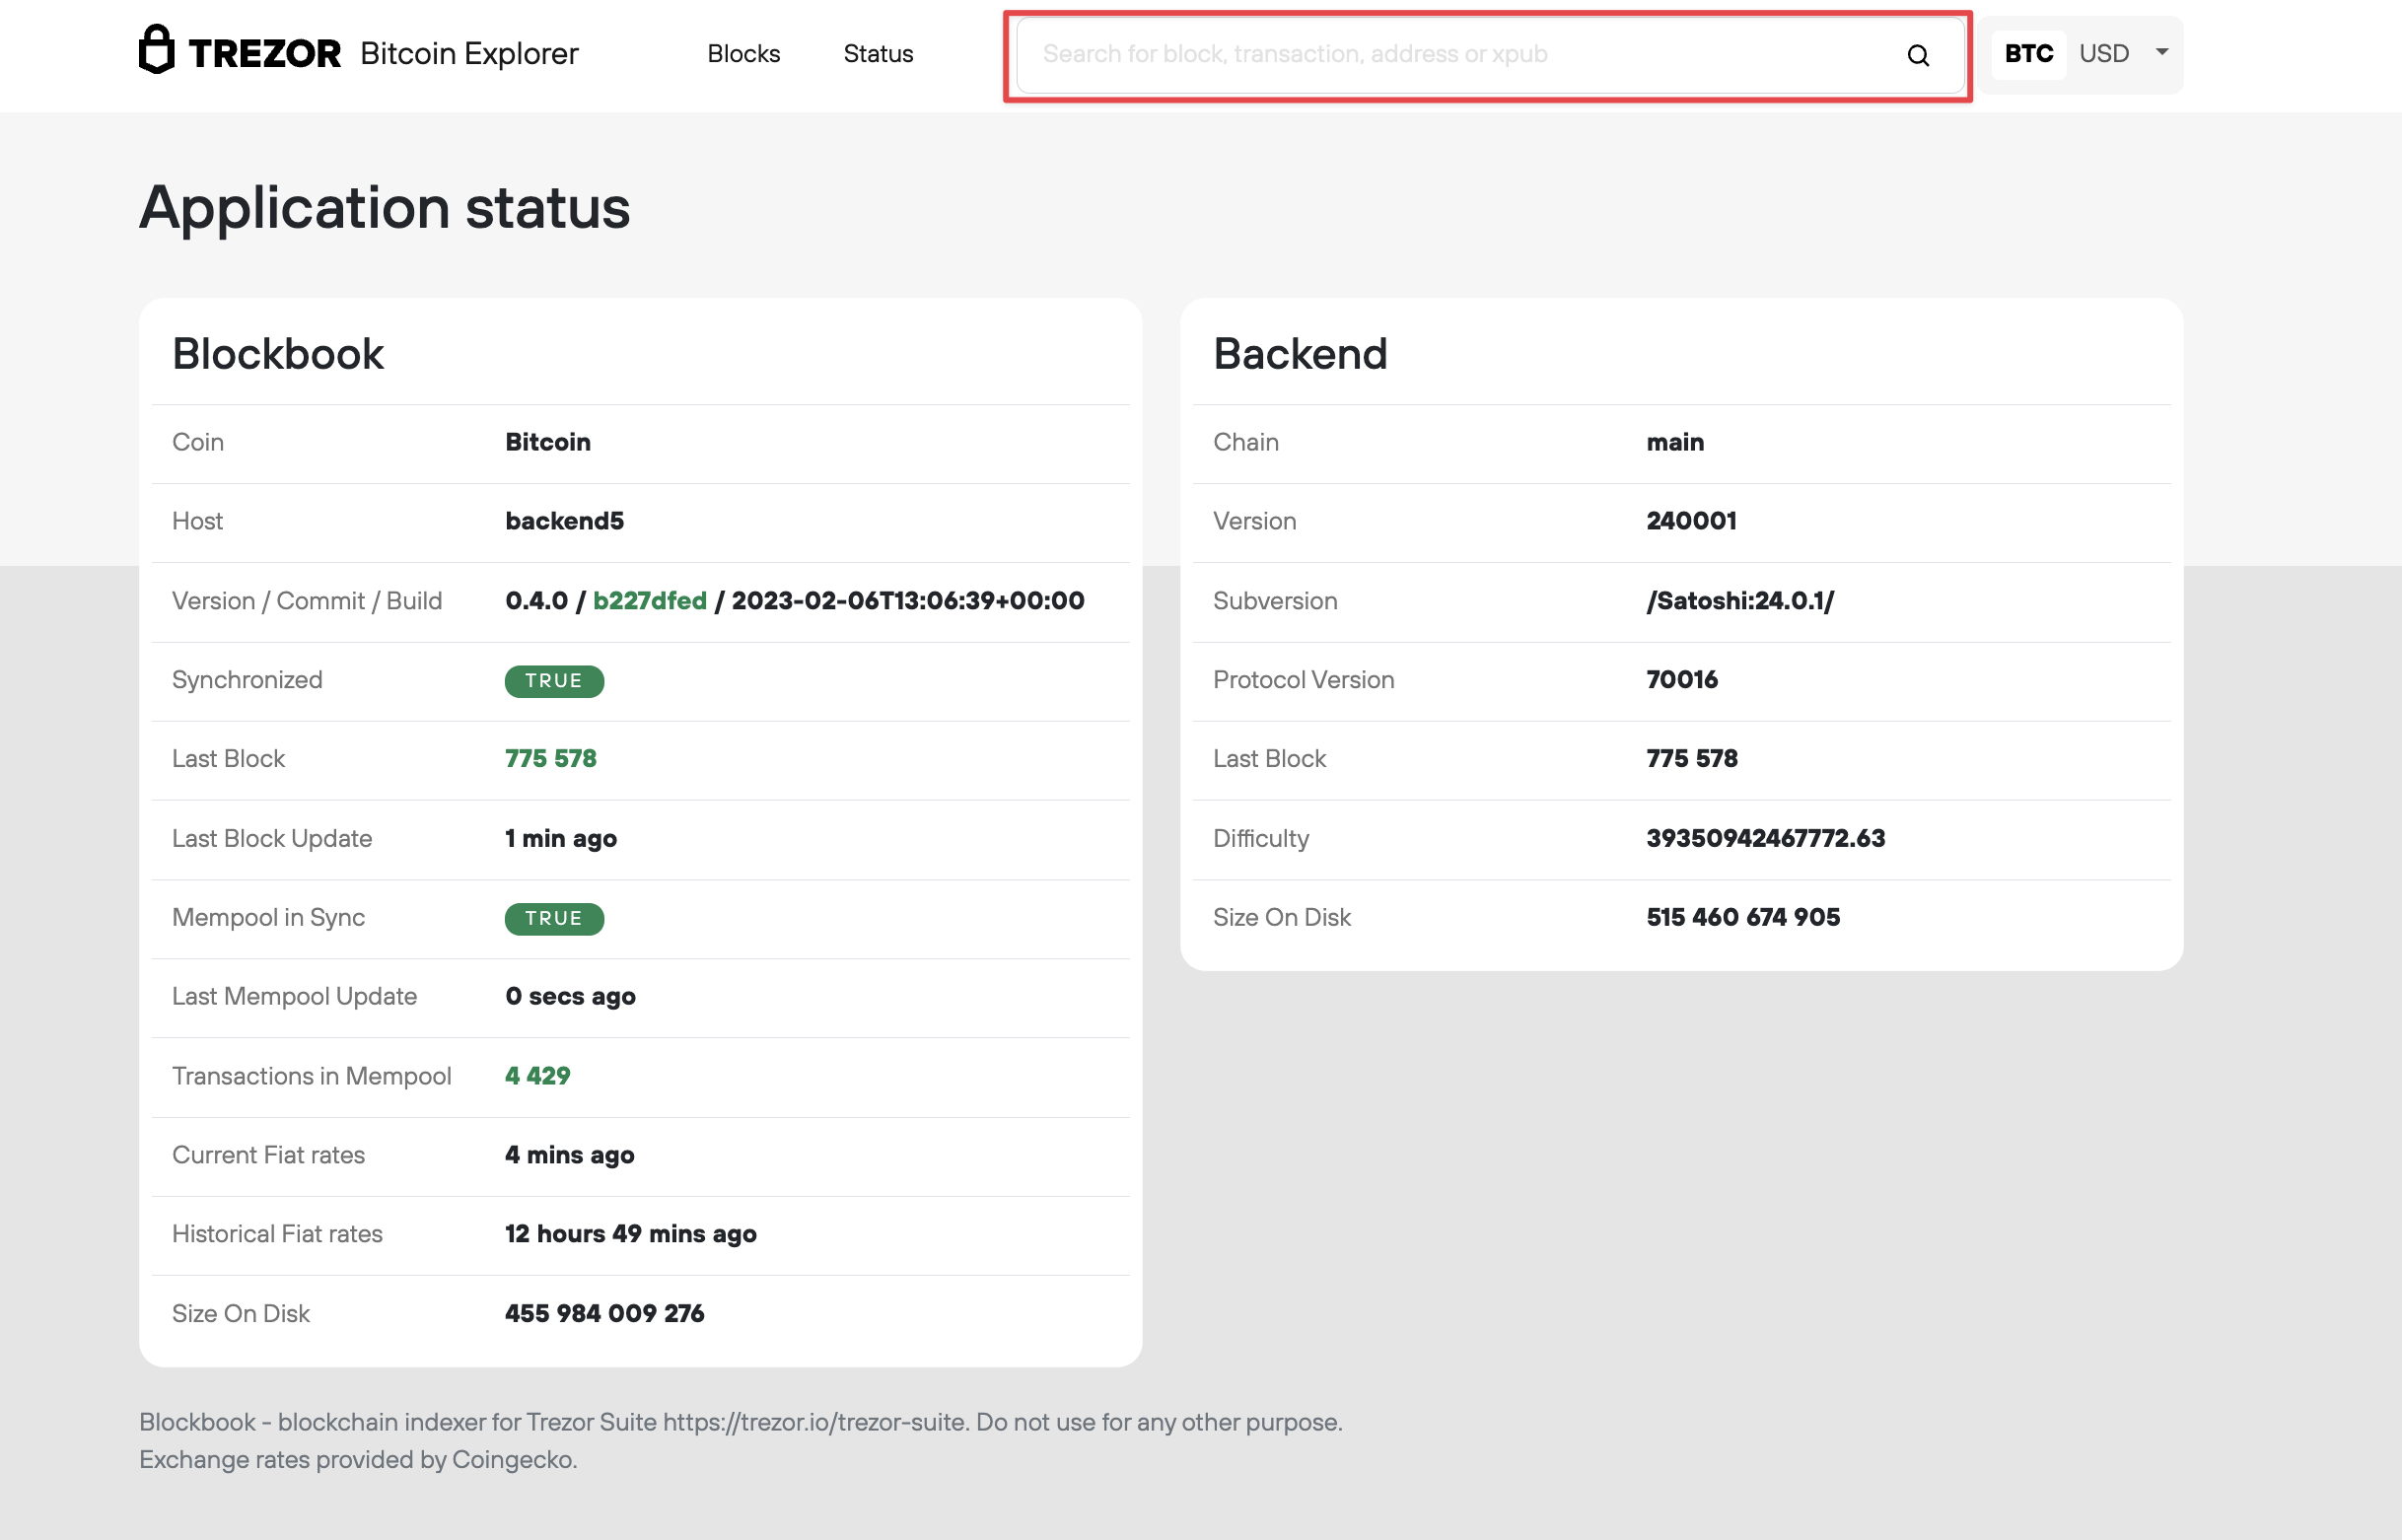Select Current Fiat rates 4 mins ago
This screenshot has height=1540, width=2402.
(570, 1155)
